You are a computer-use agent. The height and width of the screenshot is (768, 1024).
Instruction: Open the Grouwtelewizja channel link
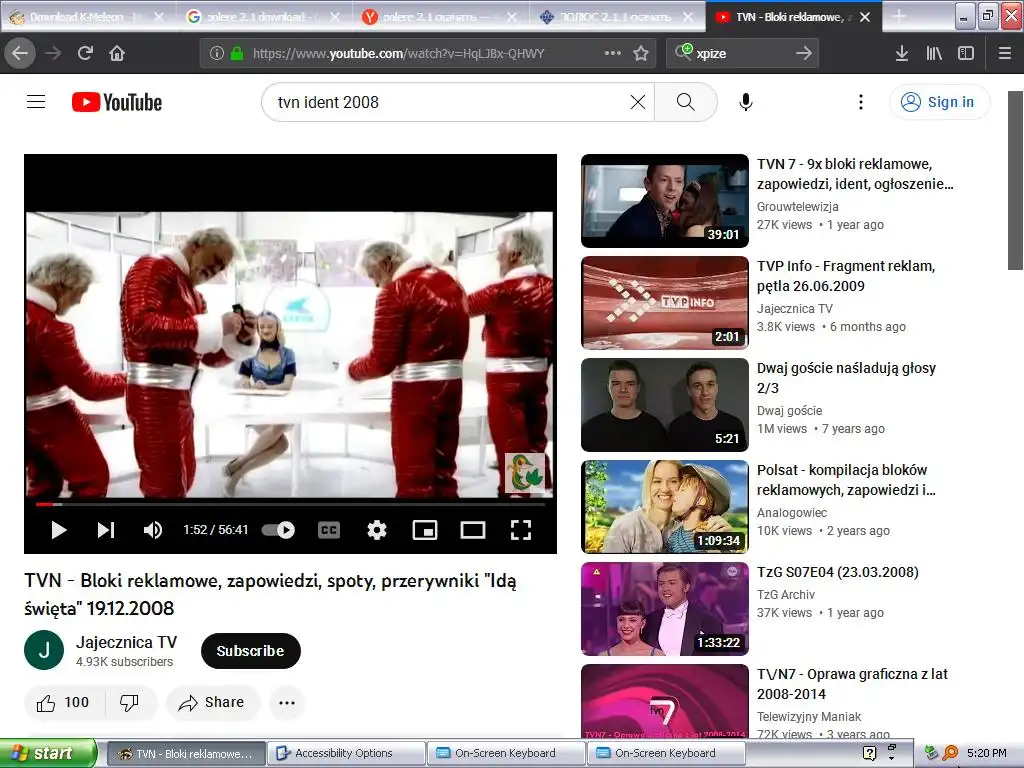coord(797,206)
